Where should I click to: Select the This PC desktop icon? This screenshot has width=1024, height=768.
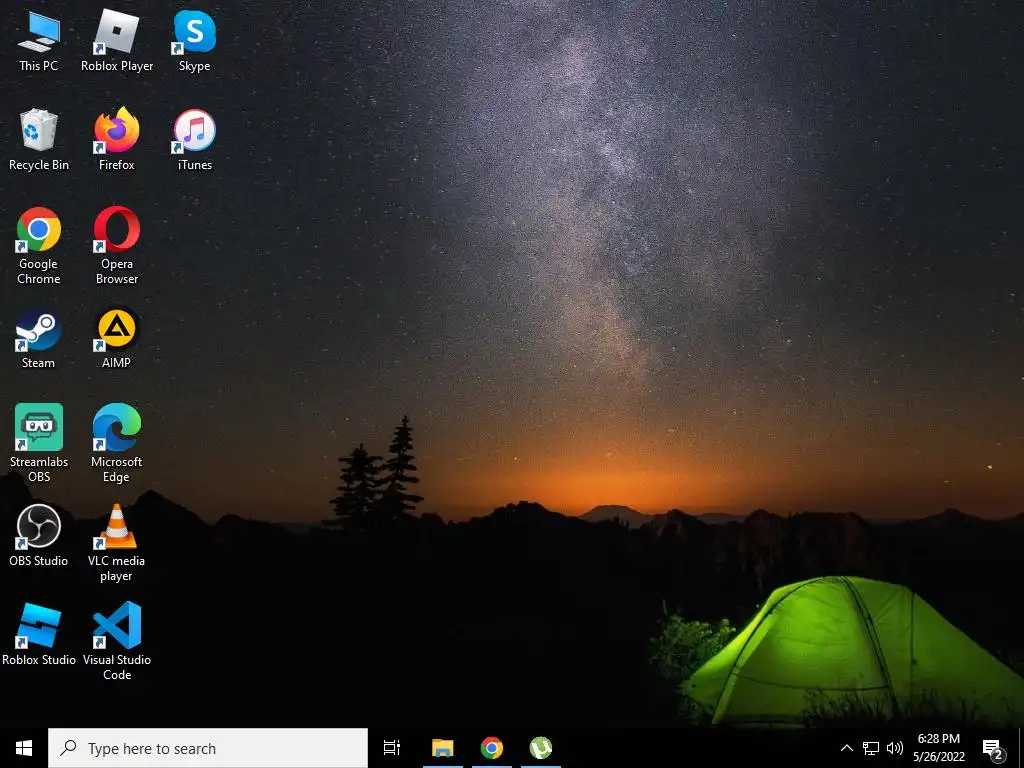tap(39, 41)
